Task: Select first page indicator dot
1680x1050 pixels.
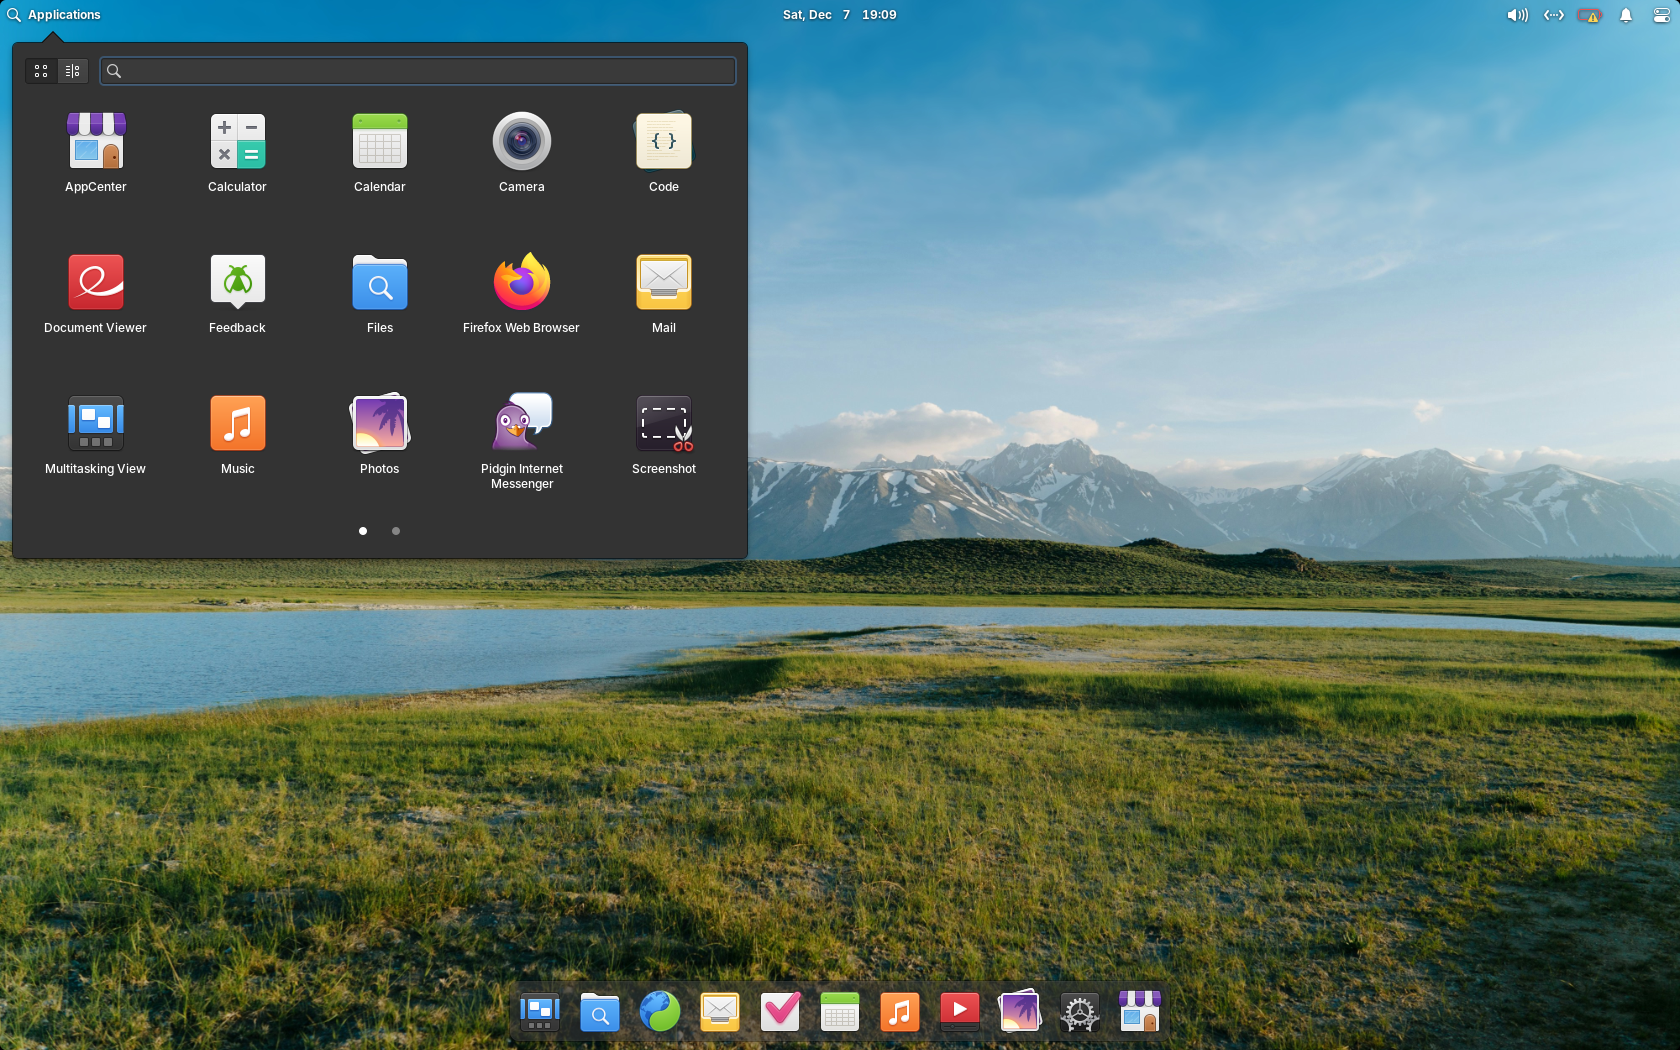Action: tap(363, 531)
